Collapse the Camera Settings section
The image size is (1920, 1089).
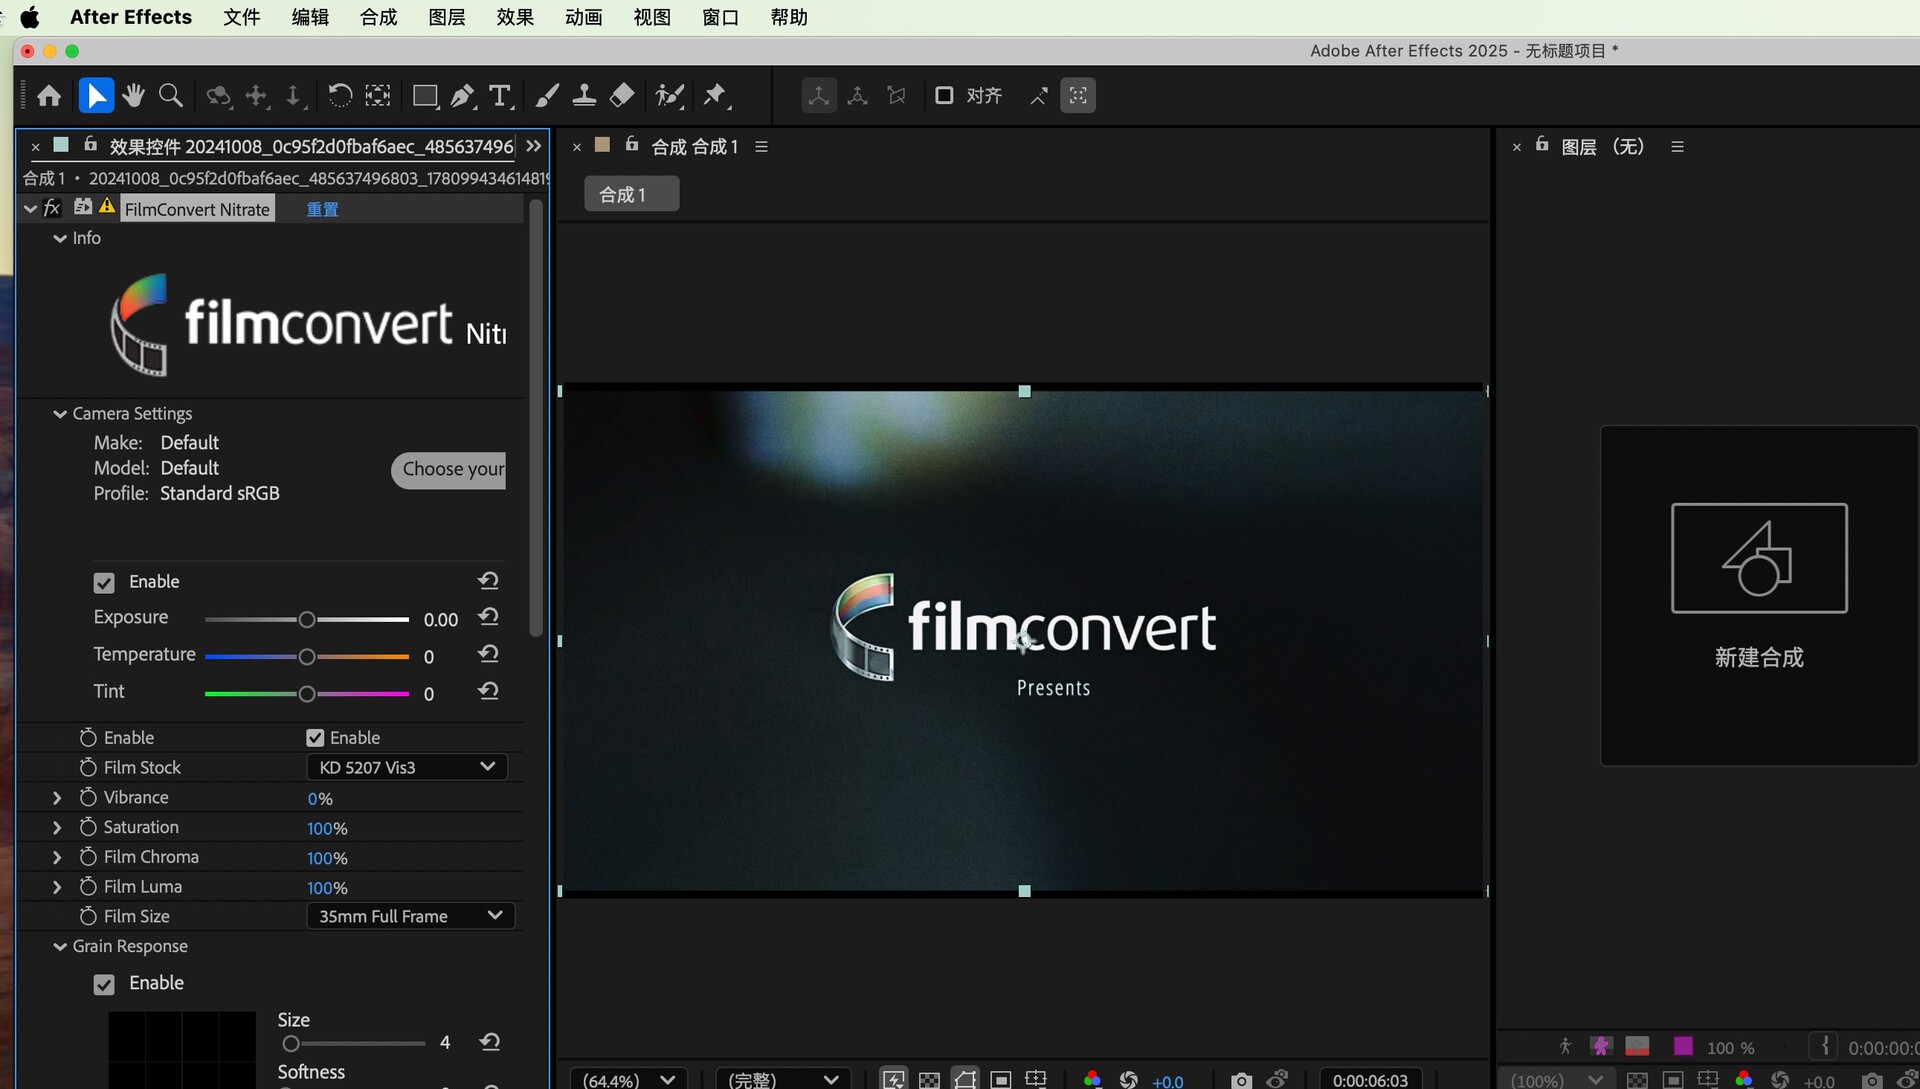[x=60, y=414]
